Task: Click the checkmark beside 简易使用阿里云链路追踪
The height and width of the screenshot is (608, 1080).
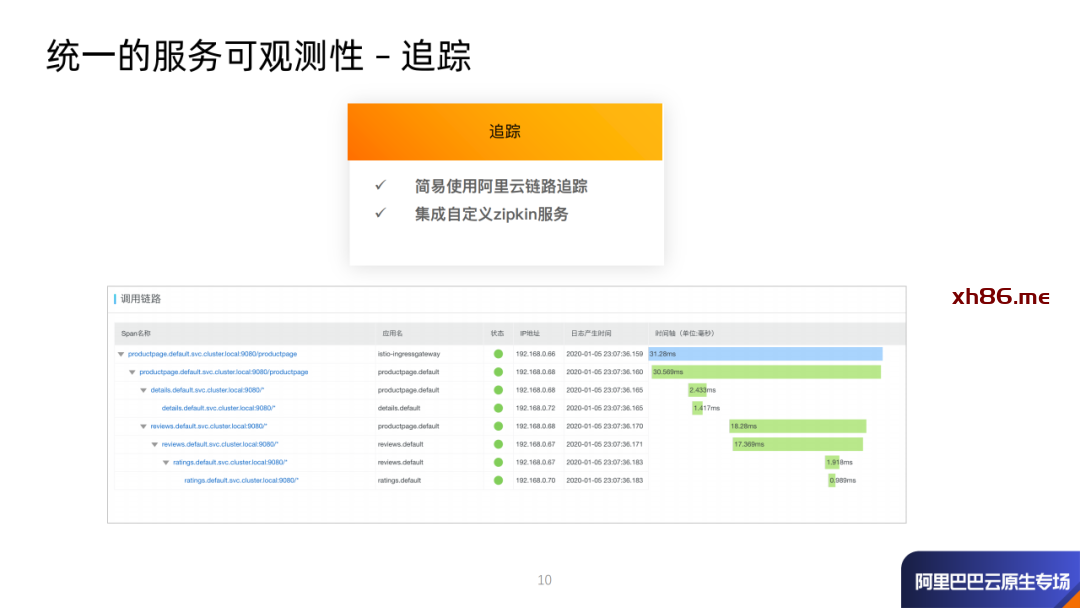Action: [x=380, y=186]
